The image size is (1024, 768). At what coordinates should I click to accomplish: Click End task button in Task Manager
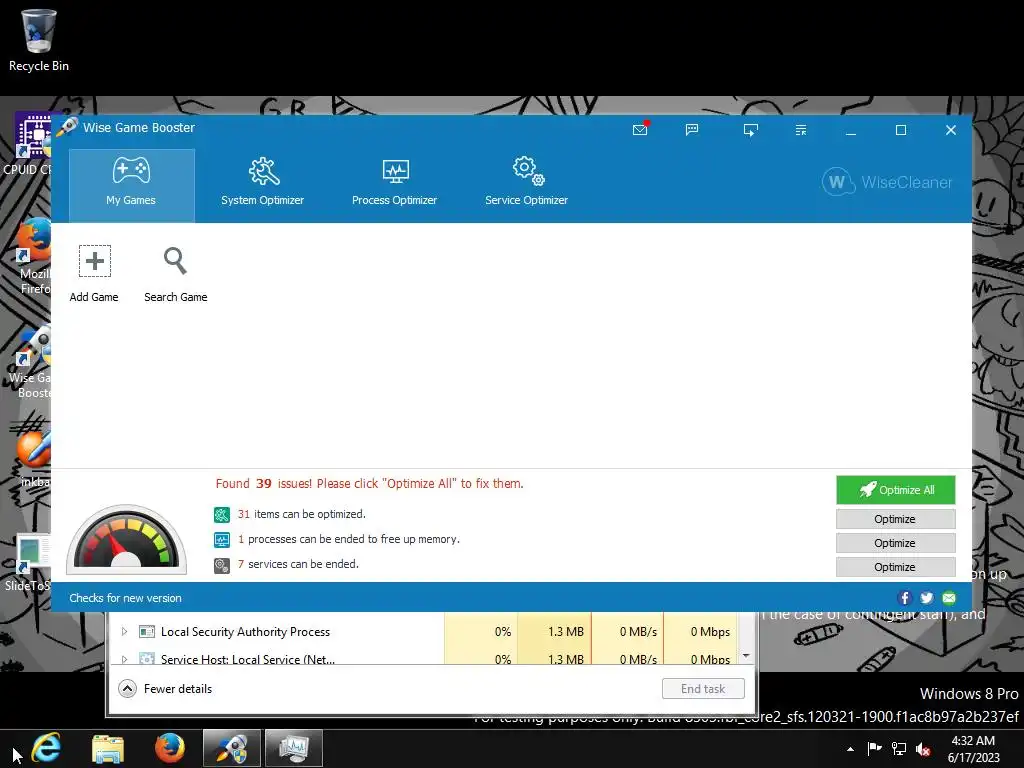[703, 689]
